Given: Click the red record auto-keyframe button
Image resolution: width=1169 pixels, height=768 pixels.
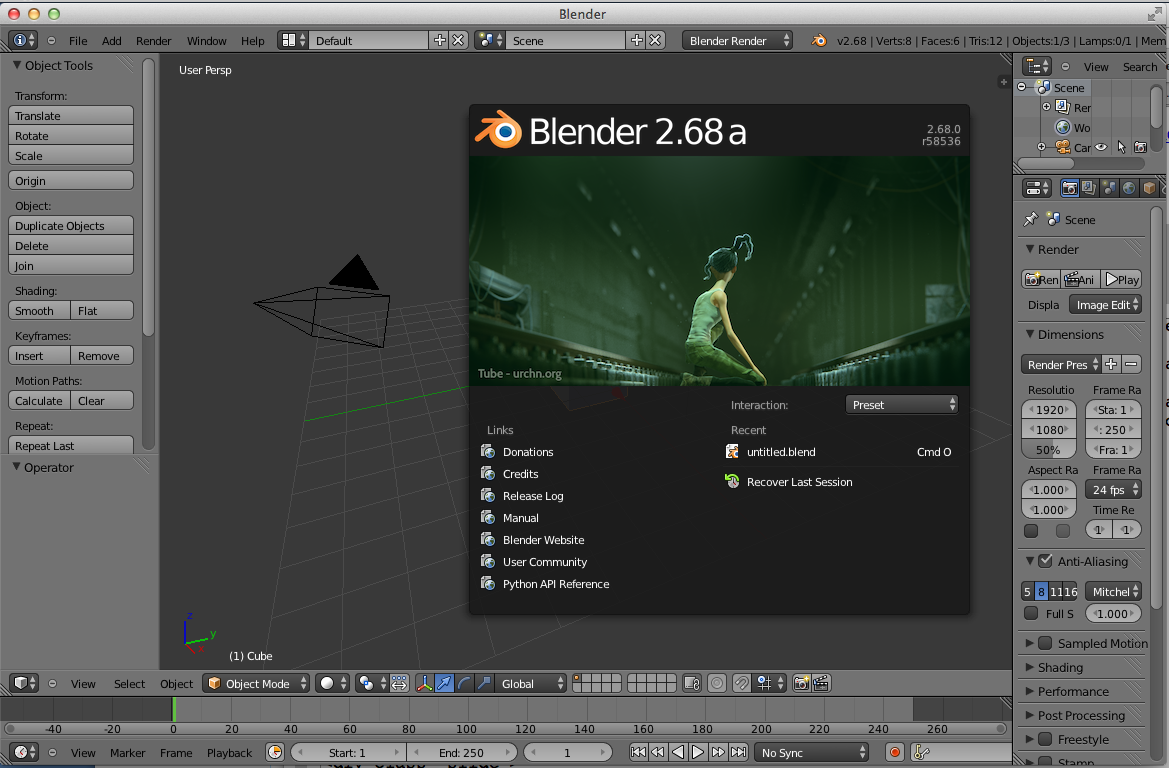Looking at the screenshot, I should click(x=895, y=752).
